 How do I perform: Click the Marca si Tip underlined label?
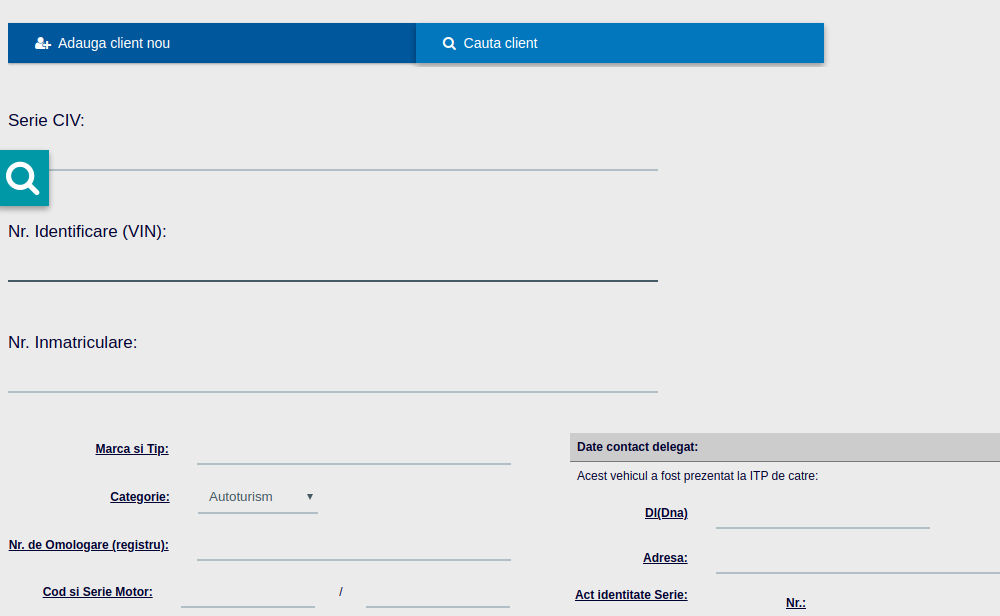coord(132,449)
